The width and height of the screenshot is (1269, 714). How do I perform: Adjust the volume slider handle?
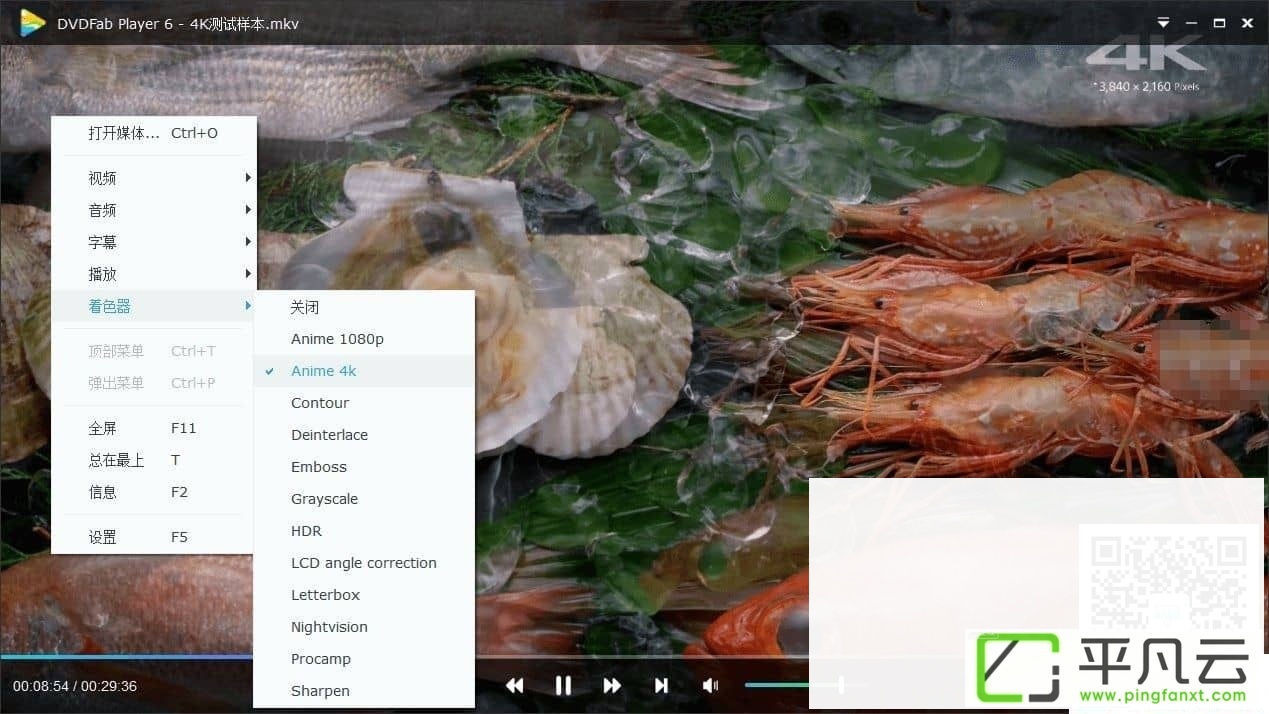point(841,684)
